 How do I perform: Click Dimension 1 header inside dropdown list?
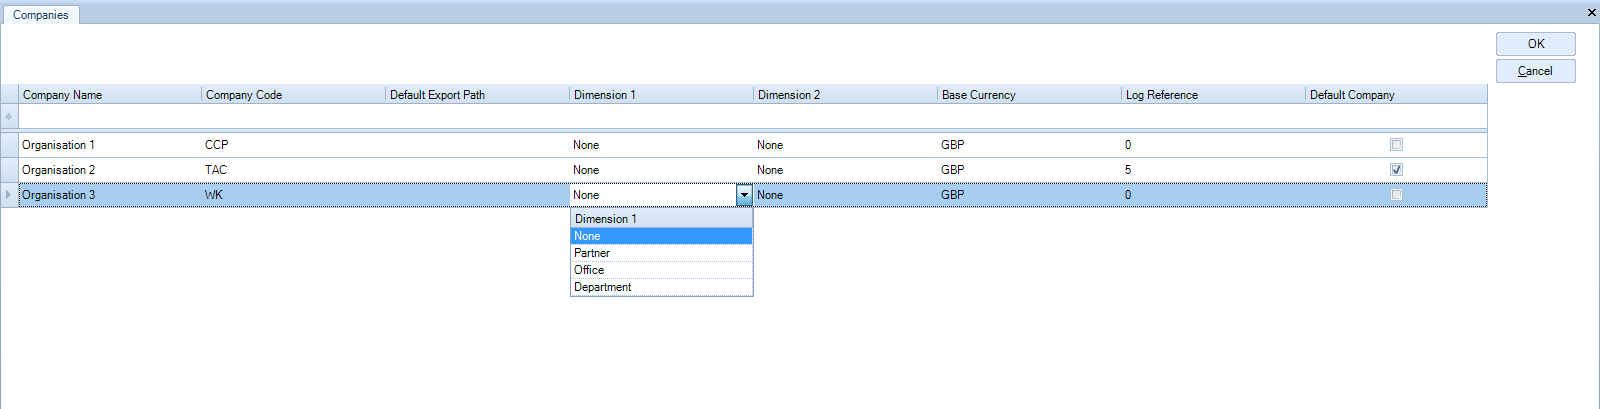661,219
